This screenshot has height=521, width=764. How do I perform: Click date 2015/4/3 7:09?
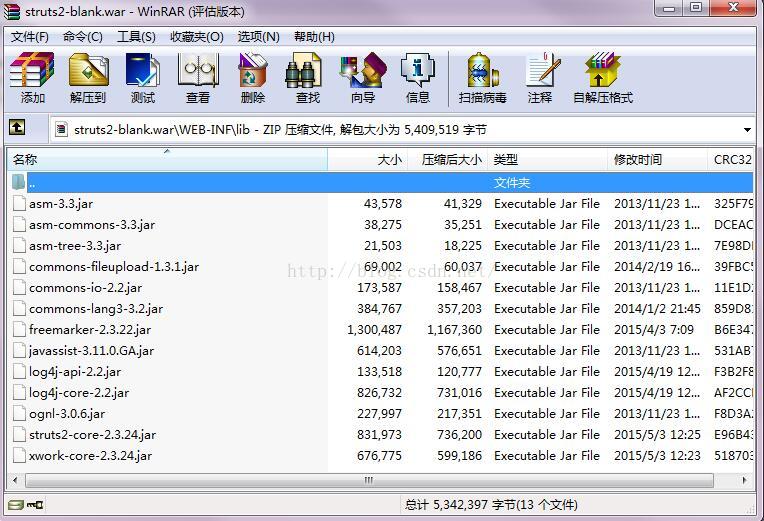[x=654, y=329]
